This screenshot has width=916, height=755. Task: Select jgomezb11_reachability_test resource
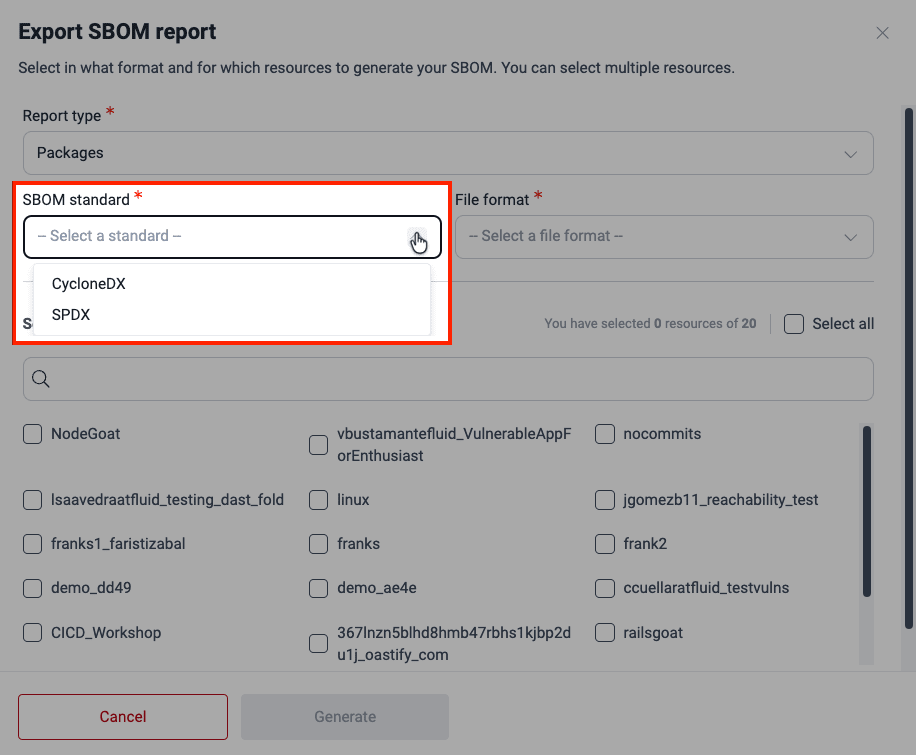click(x=605, y=498)
